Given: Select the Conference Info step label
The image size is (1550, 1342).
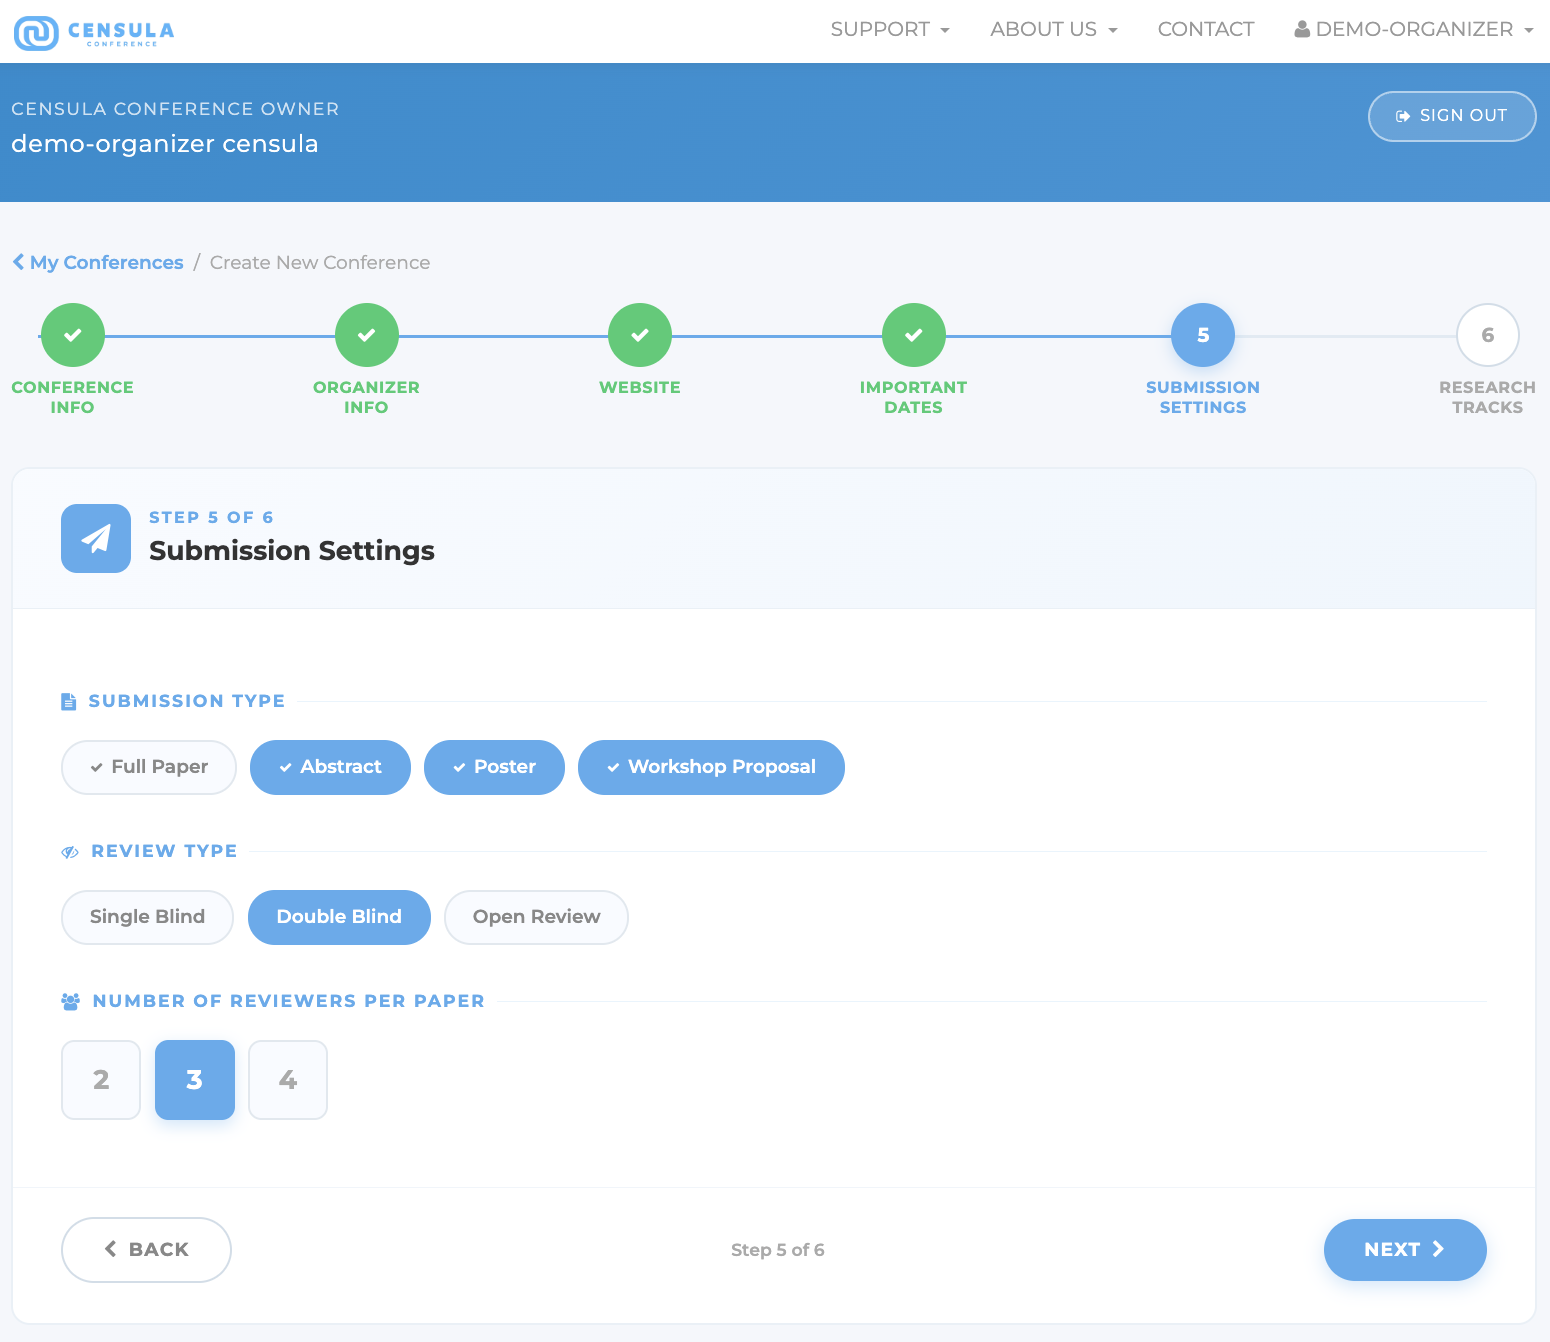Looking at the screenshot, I should (x=72, y=397).
